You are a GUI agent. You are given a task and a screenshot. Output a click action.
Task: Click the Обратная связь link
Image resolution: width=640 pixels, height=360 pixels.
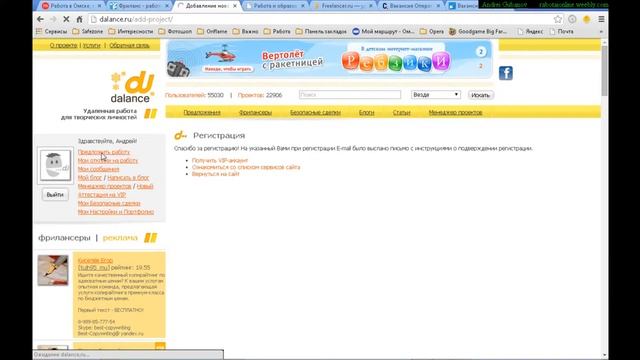click(x=129, y=45)
